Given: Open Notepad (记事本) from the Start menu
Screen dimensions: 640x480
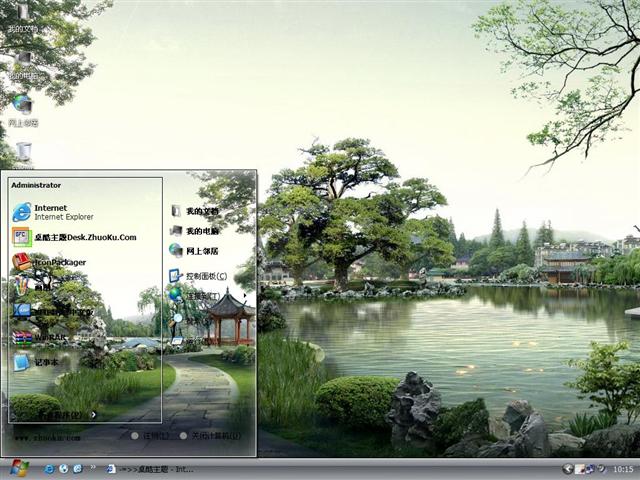Looking at the screenshot, I should [35, 362].
